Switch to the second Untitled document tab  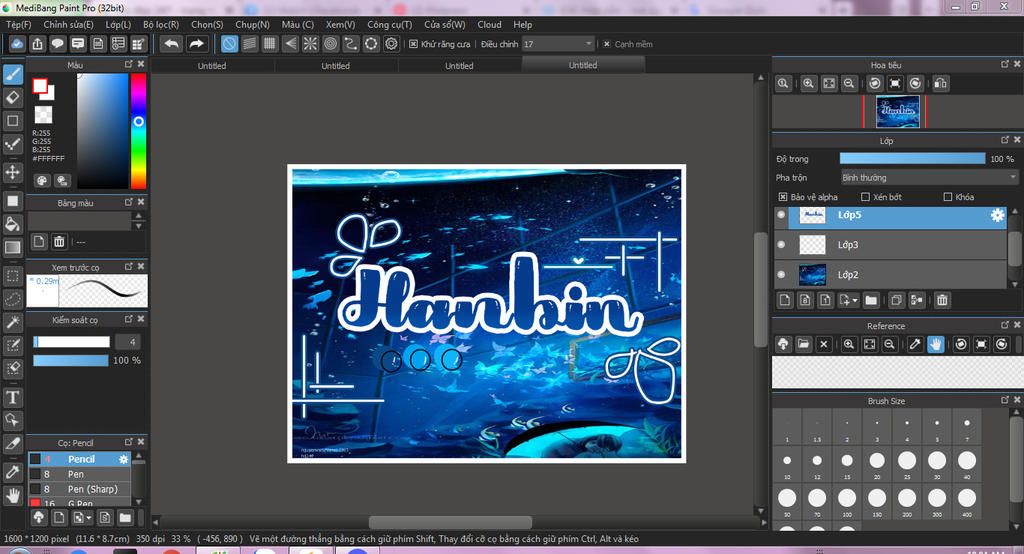coord(335,66)
